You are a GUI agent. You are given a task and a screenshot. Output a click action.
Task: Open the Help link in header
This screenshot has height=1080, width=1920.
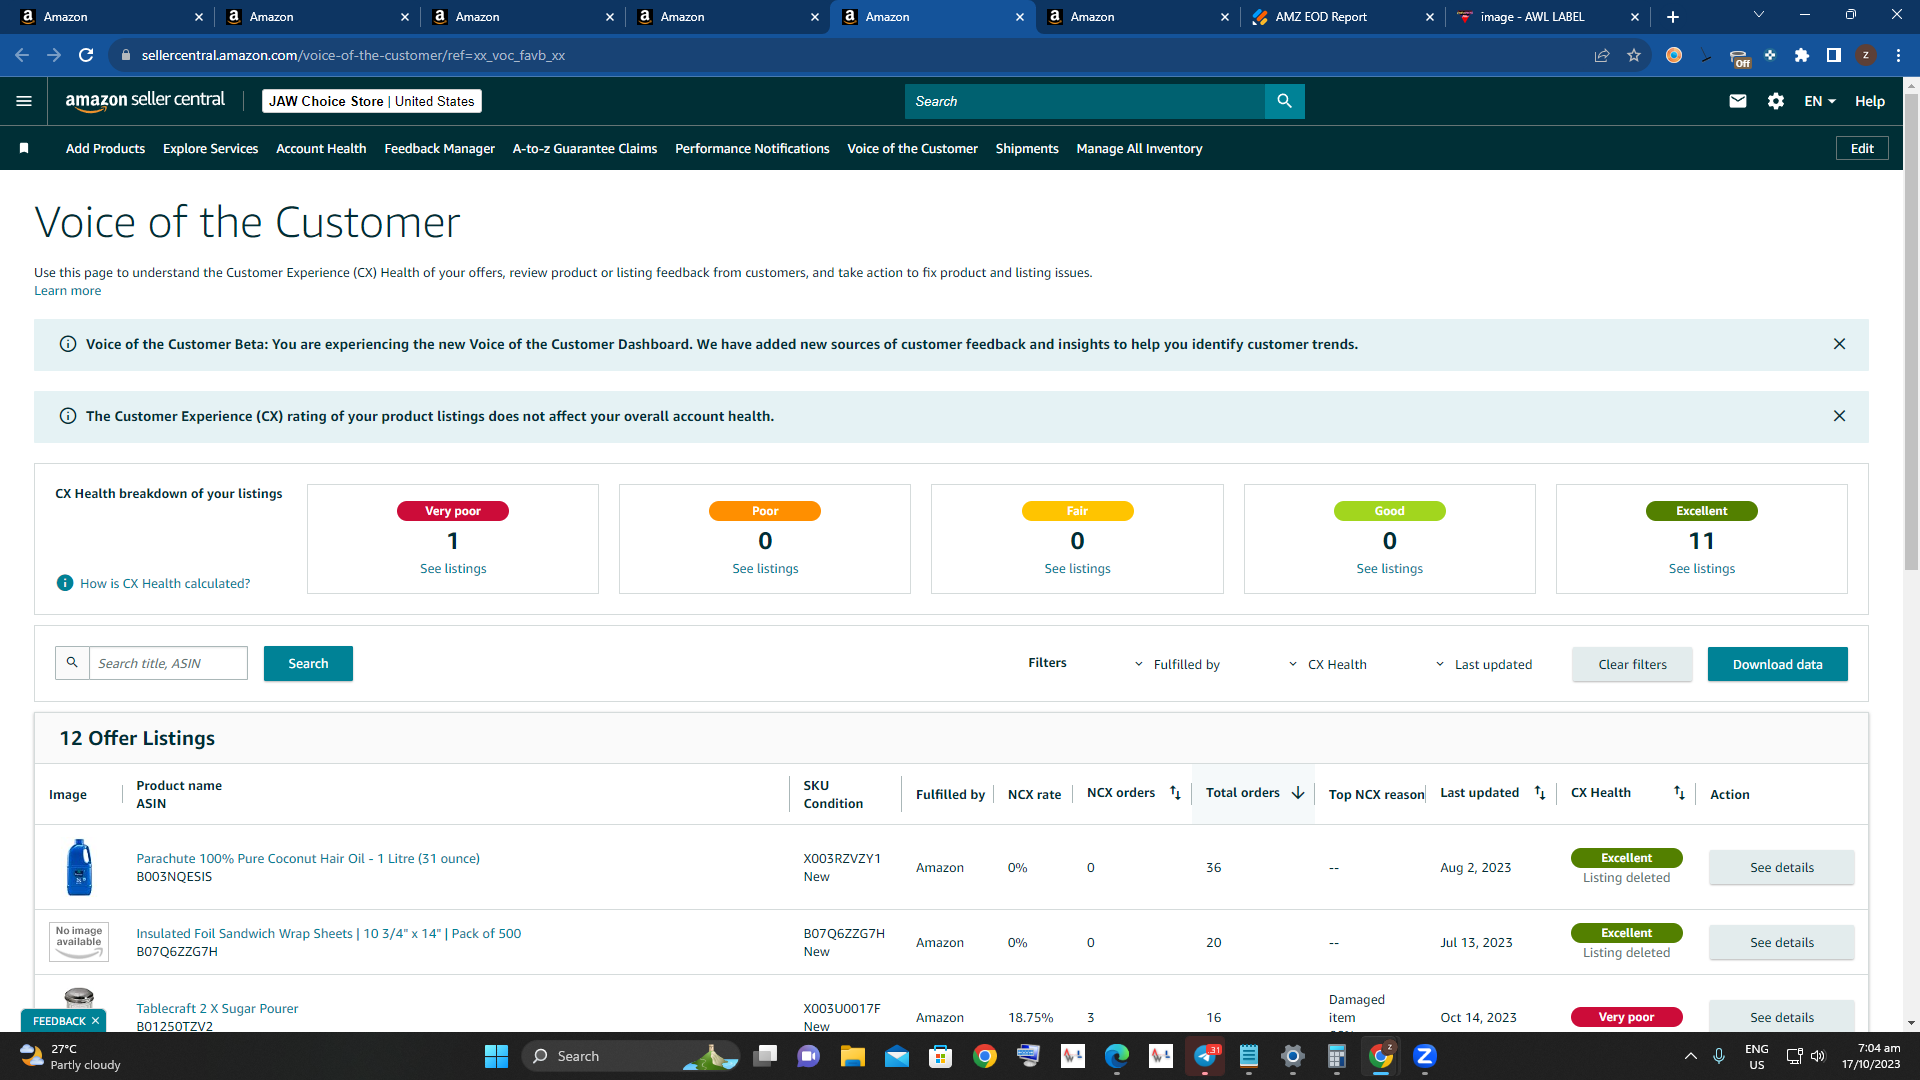[x=1870, y=101]
